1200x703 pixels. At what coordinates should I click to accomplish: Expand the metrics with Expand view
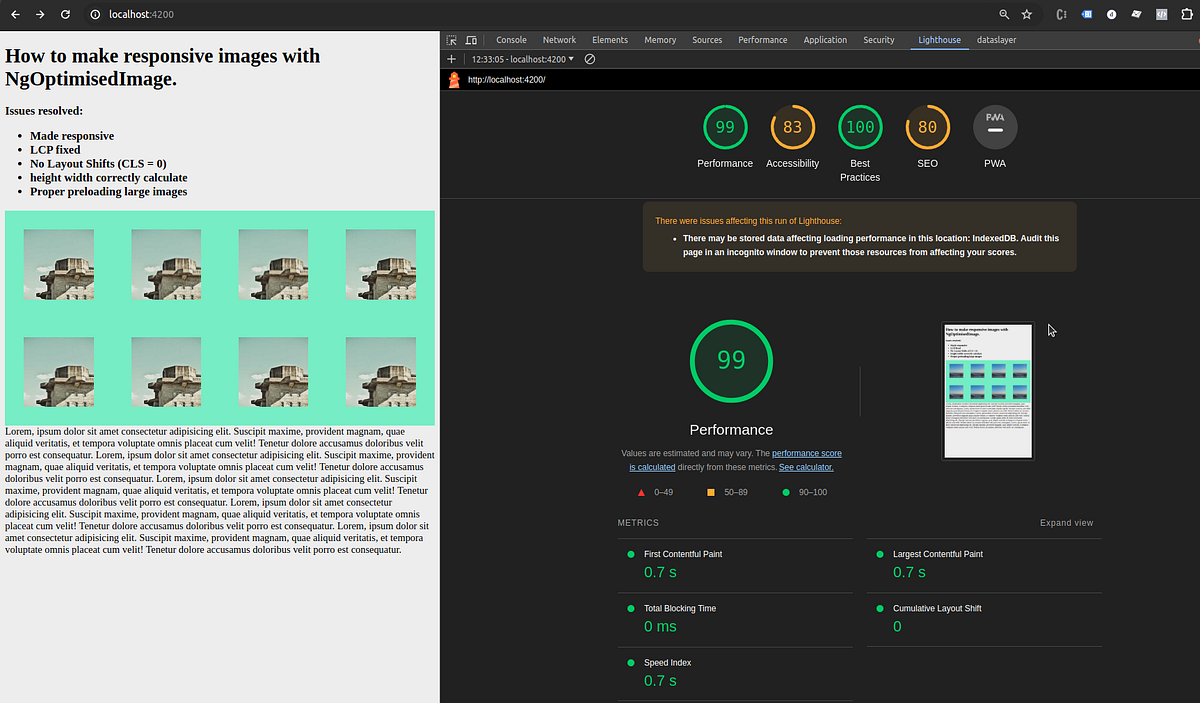point(1066,523)
